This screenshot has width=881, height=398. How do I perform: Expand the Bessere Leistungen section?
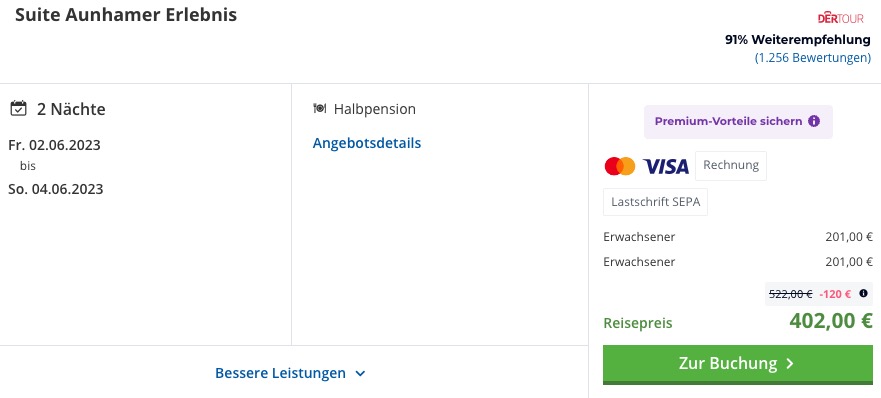tap(290, 373)
